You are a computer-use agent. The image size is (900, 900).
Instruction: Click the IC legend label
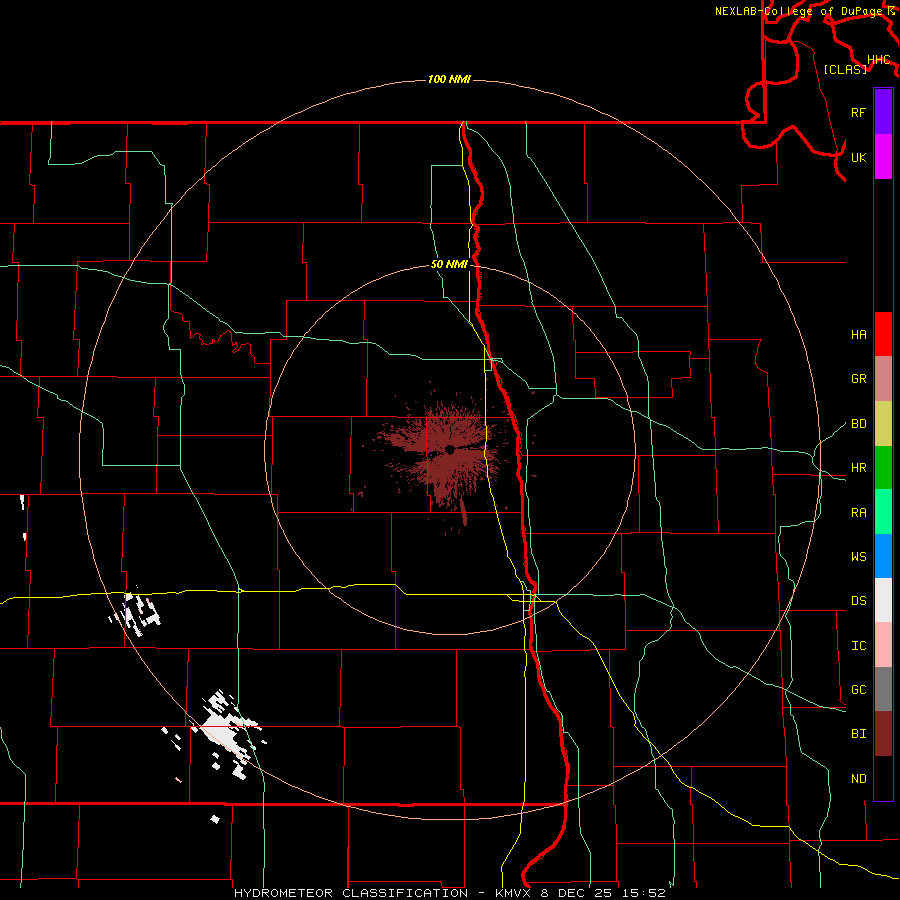[858, 645]
